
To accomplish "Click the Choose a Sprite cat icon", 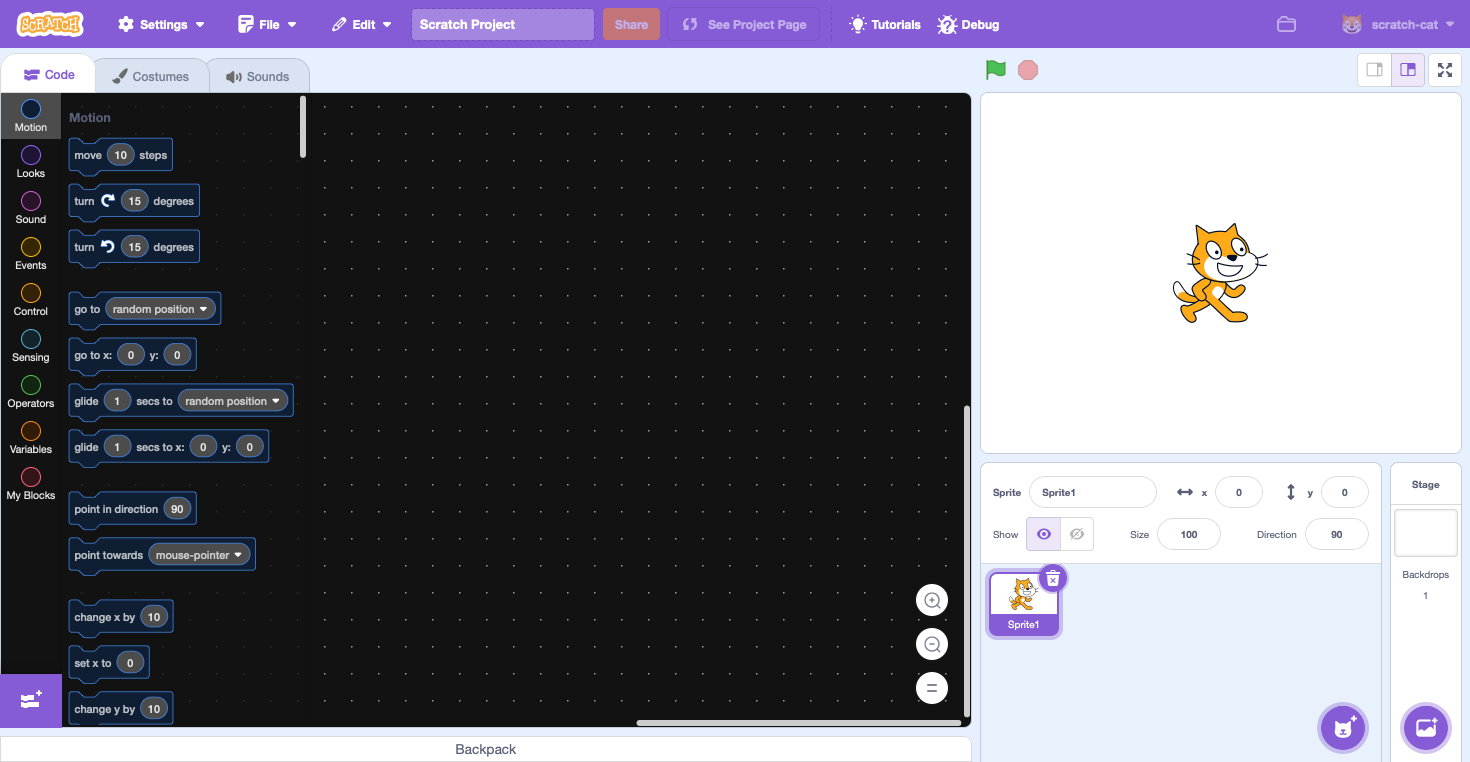I will (x=1342, y=728).
